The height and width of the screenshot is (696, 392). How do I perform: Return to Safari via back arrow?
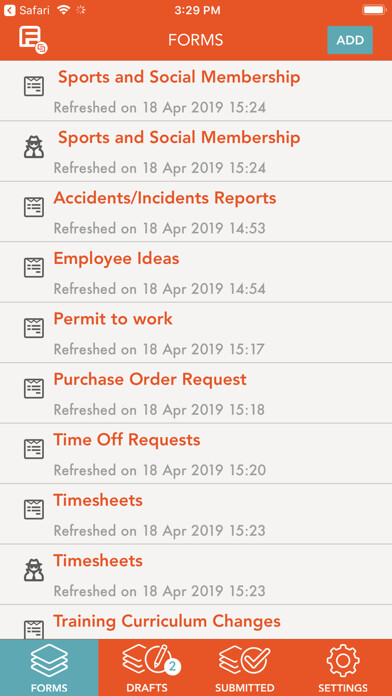[10, 11]
